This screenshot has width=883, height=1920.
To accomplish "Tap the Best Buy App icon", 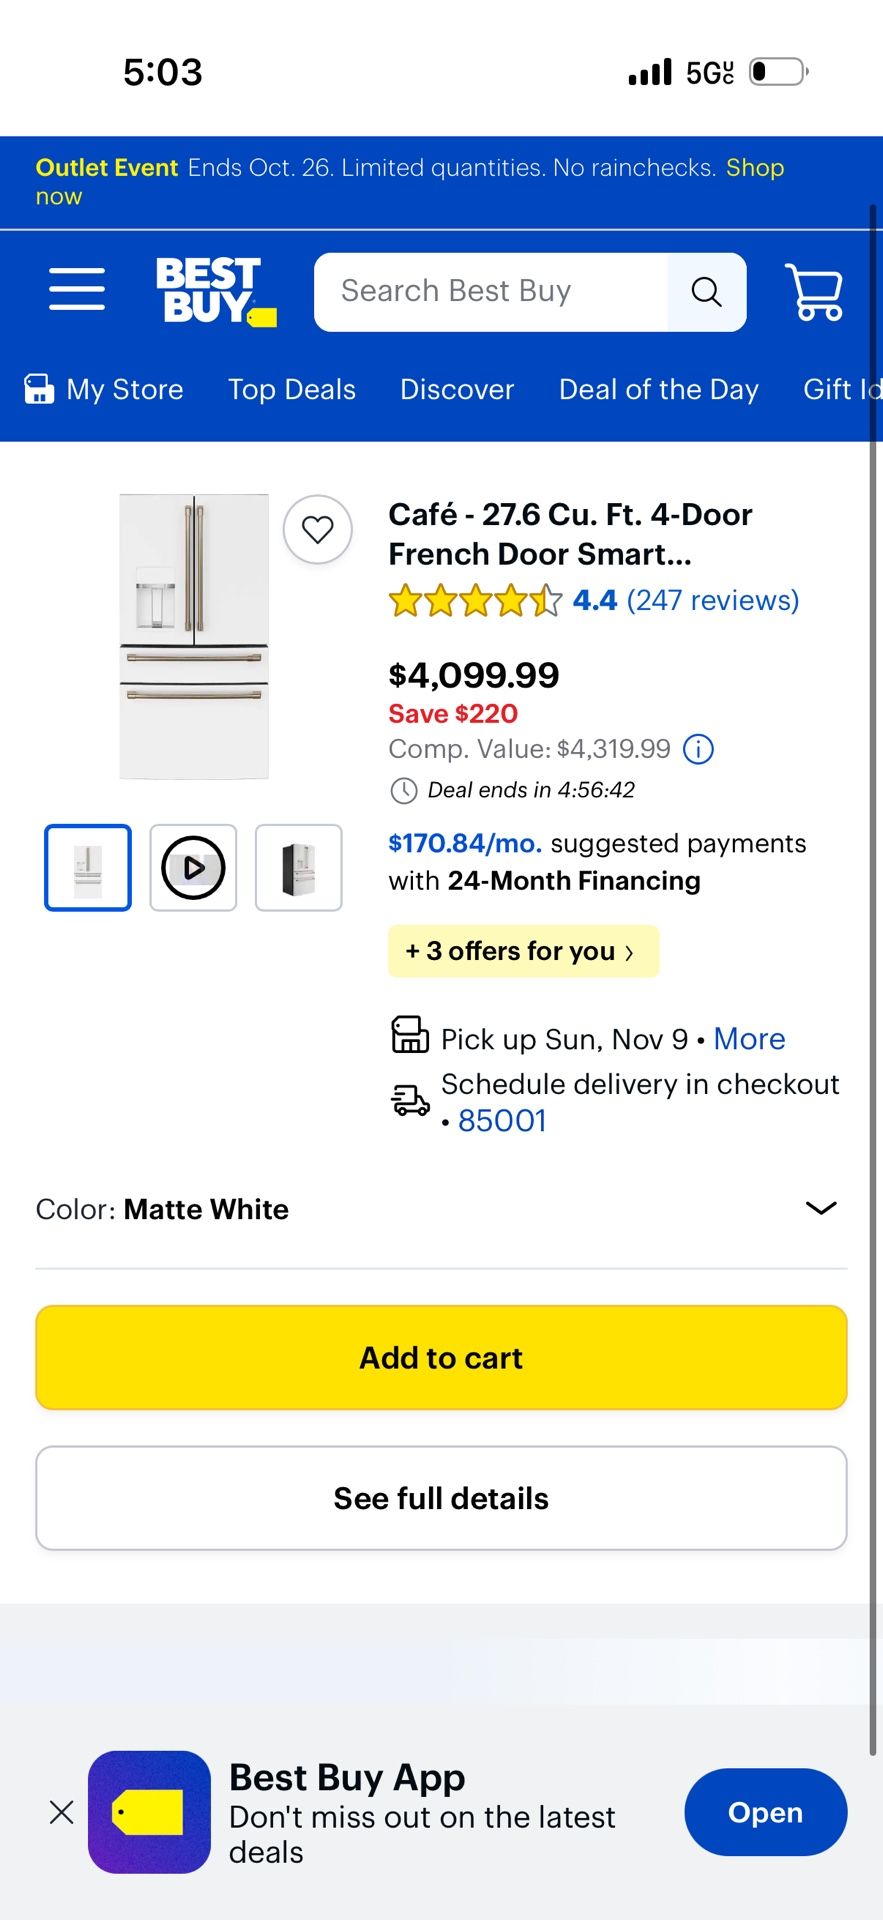I will coord(149,1812).
